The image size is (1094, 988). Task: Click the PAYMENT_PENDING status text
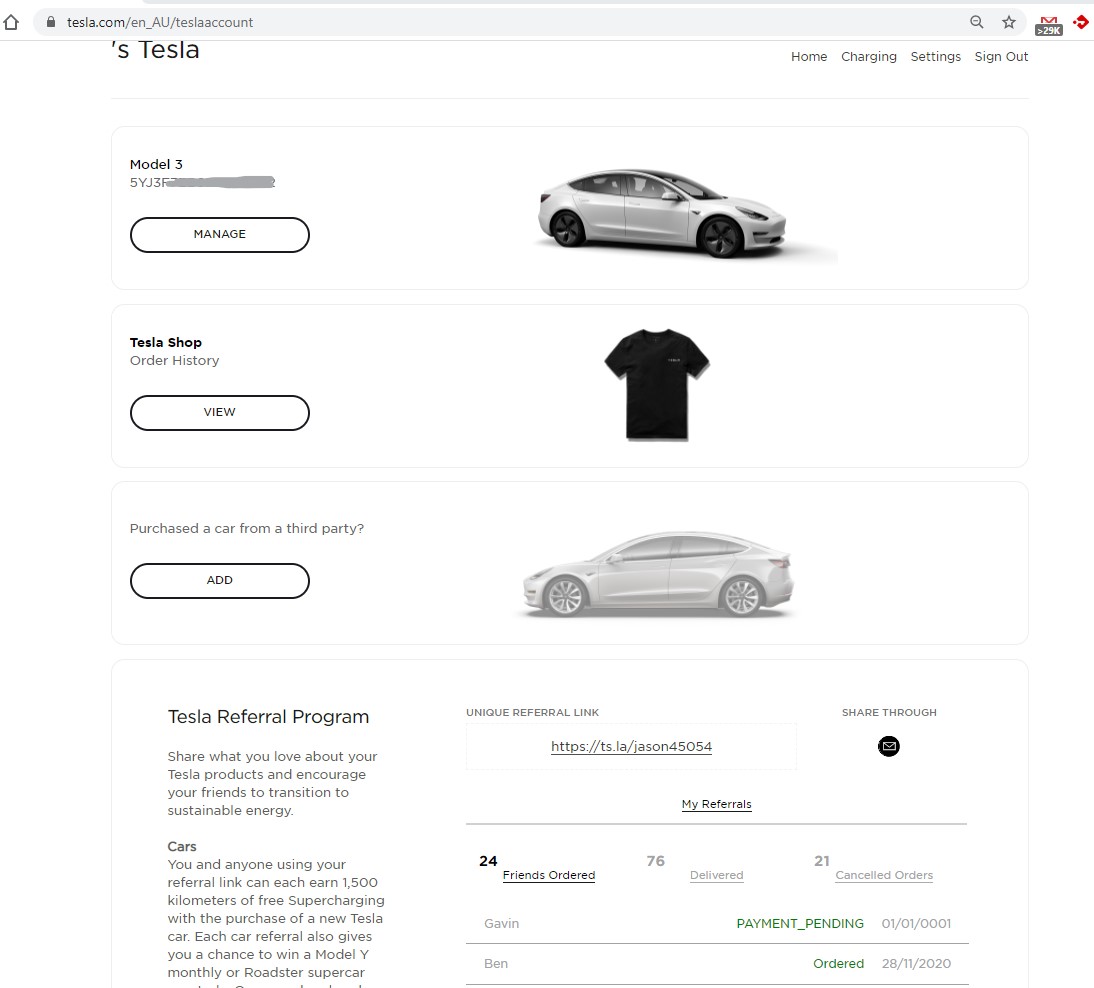[x=800, y=924]
